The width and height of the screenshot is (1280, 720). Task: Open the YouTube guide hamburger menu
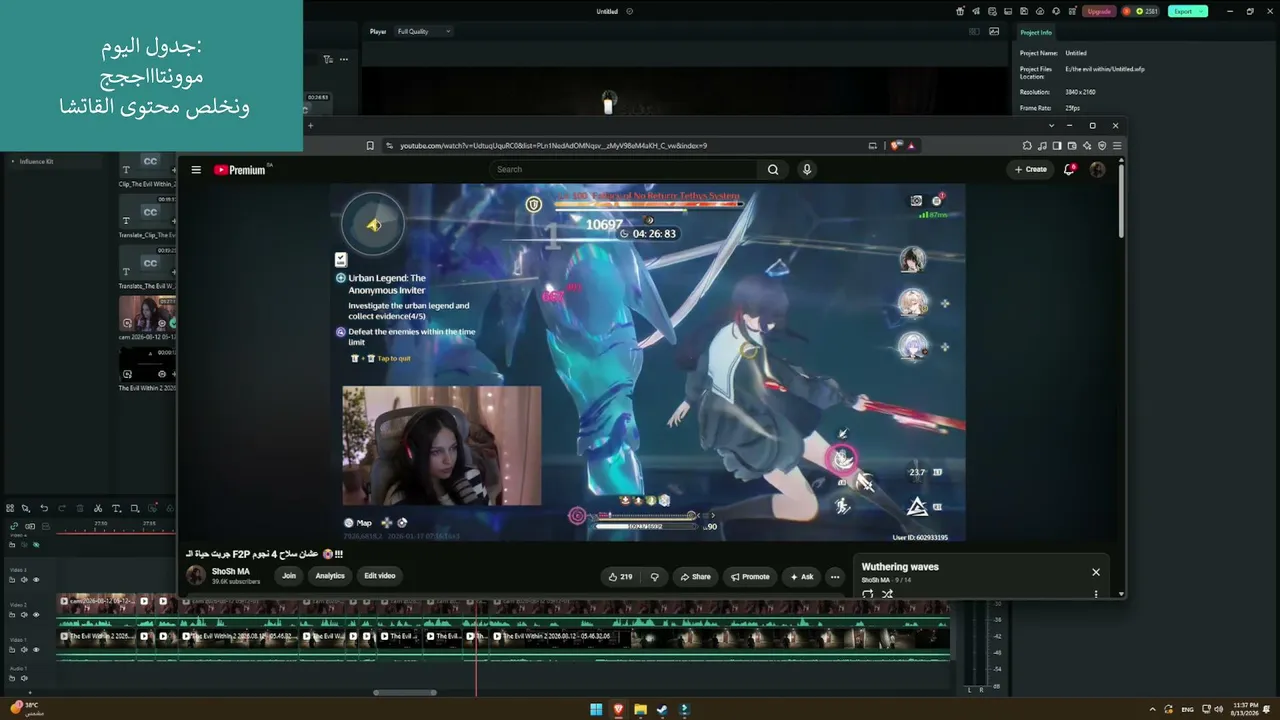point(196,170)
